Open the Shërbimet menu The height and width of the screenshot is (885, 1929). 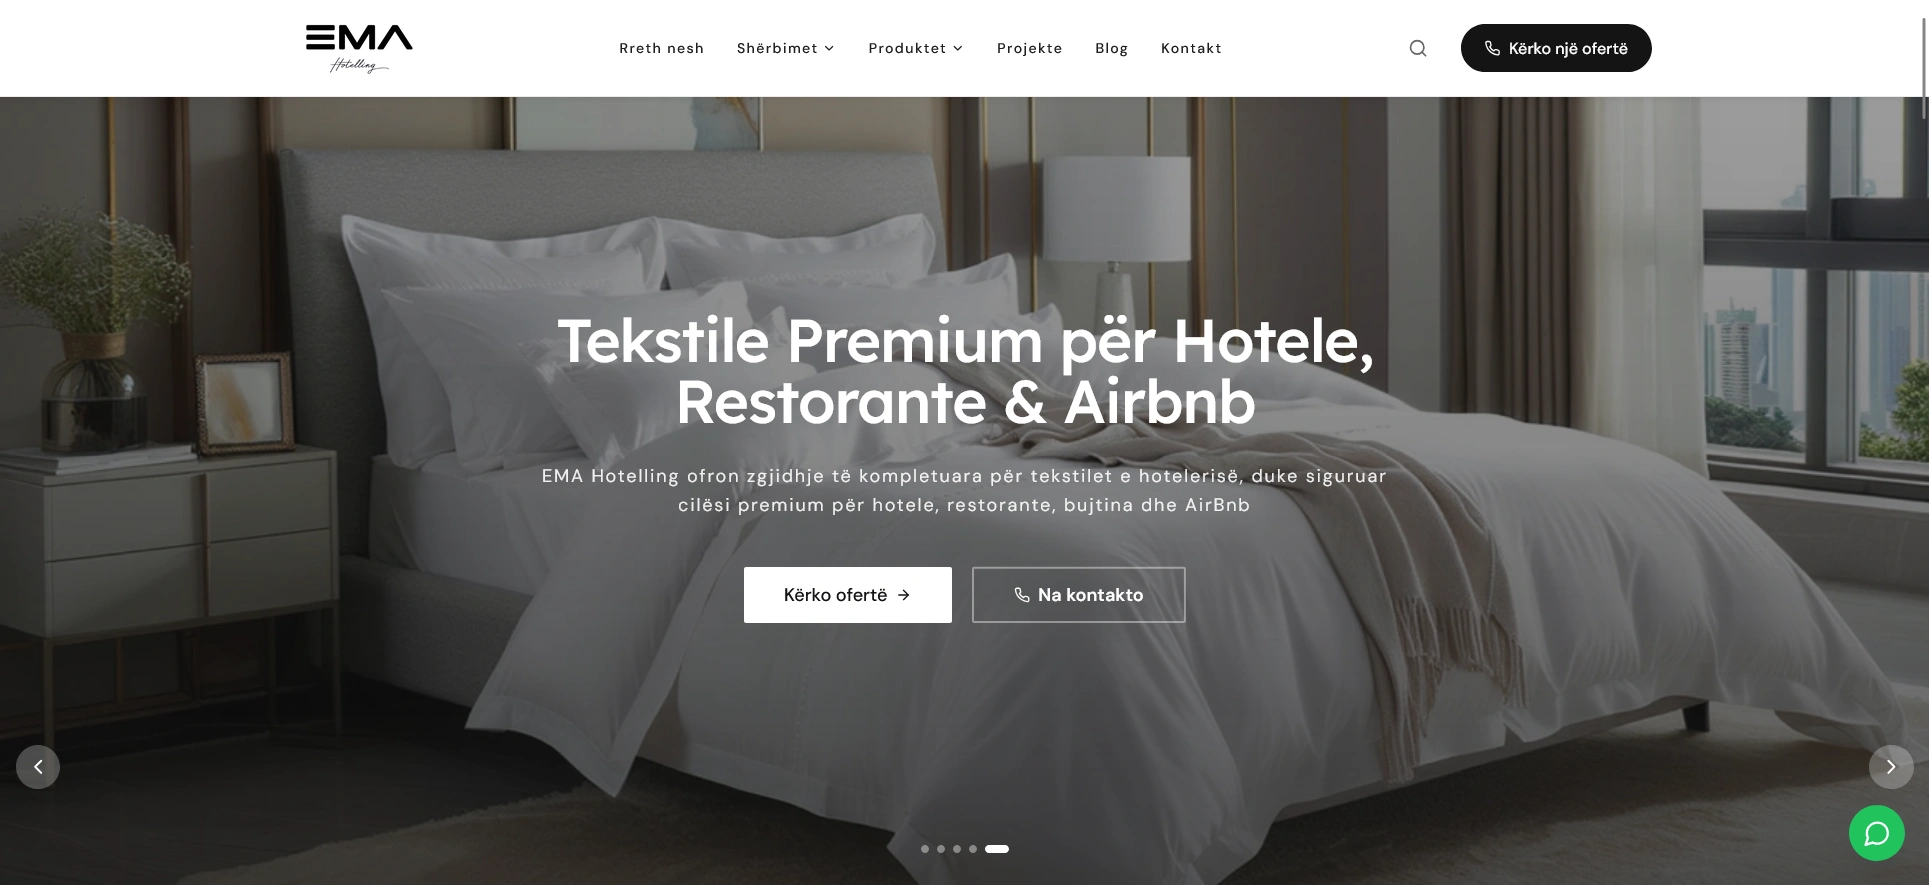pos(777,48)
